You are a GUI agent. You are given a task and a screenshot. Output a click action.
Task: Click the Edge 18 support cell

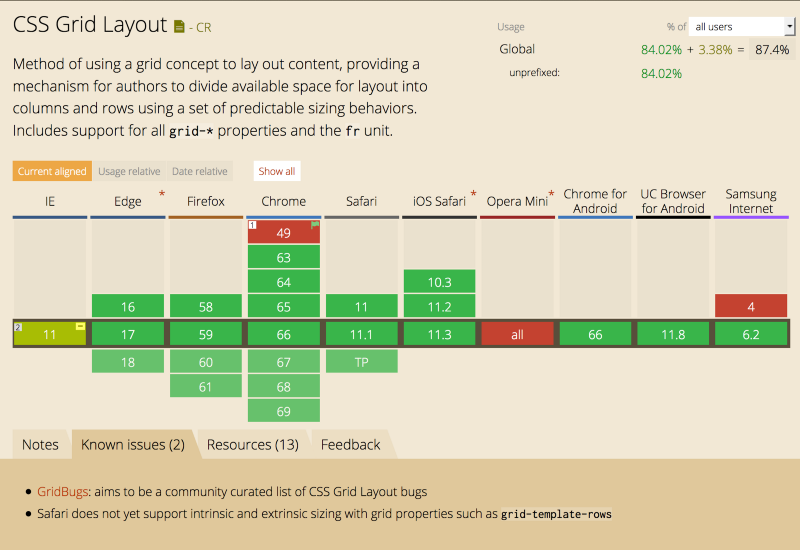pos(128,362)
